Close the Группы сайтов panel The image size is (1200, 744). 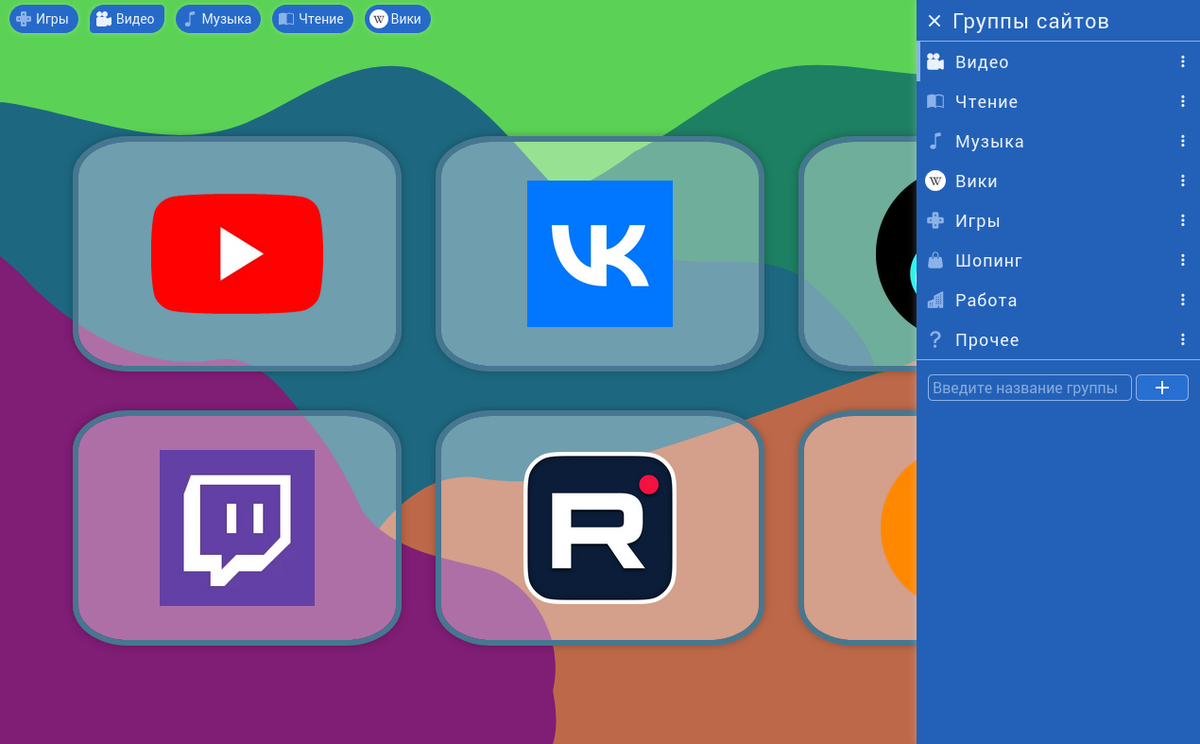point(935,21)
